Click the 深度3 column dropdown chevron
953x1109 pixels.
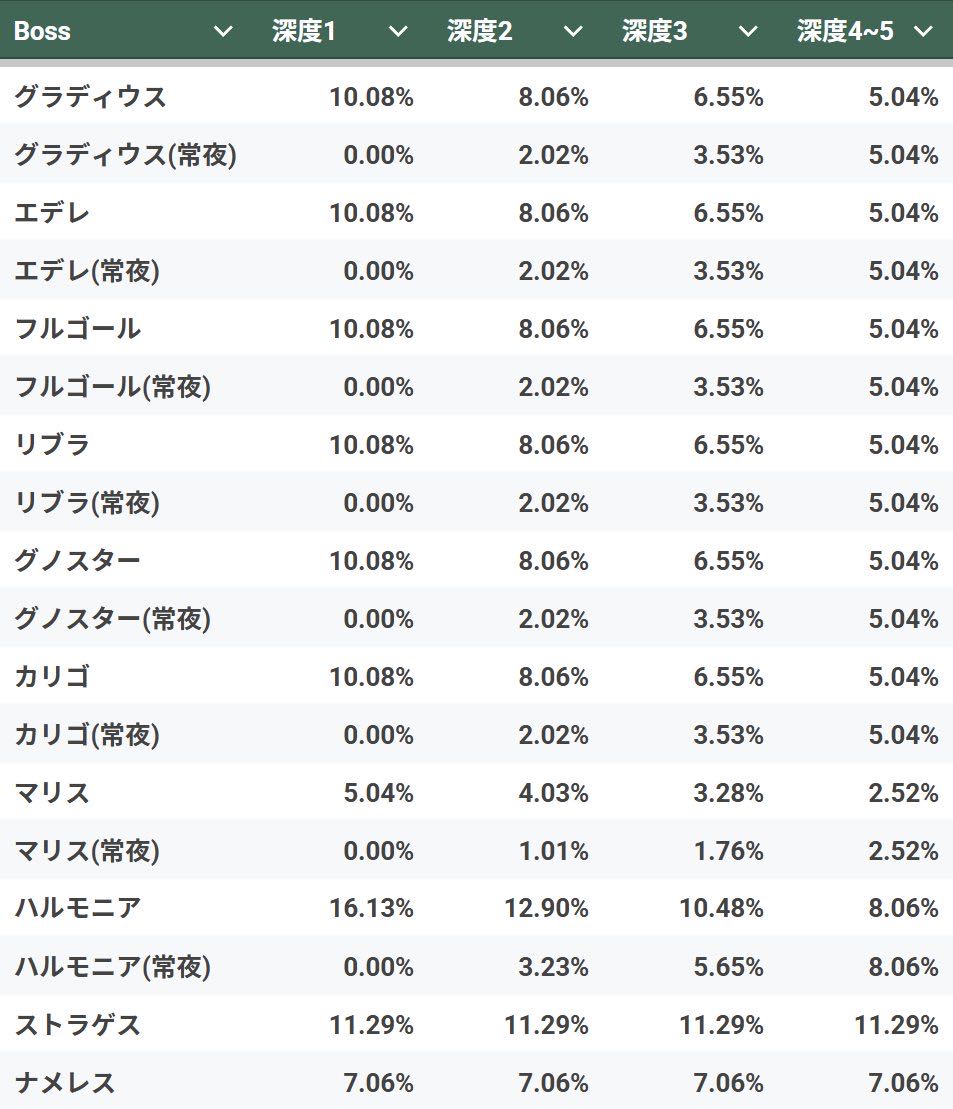click(748, 31)
